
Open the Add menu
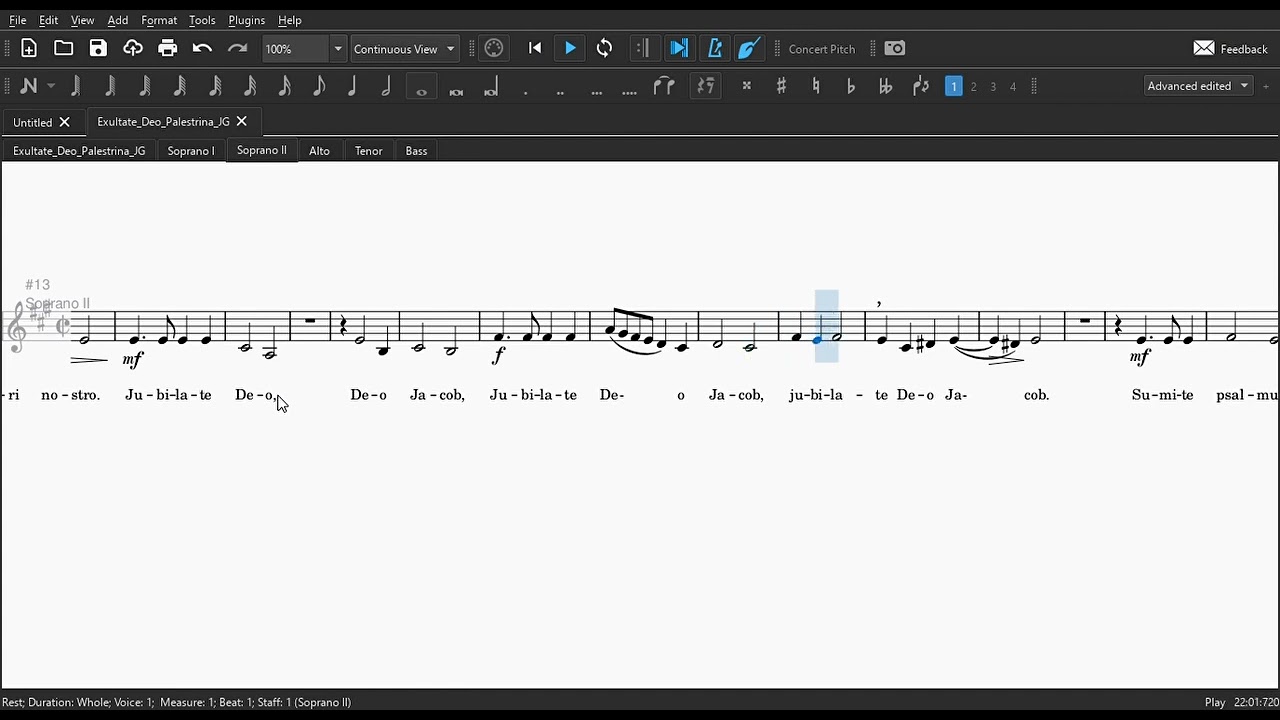[118, 20]
